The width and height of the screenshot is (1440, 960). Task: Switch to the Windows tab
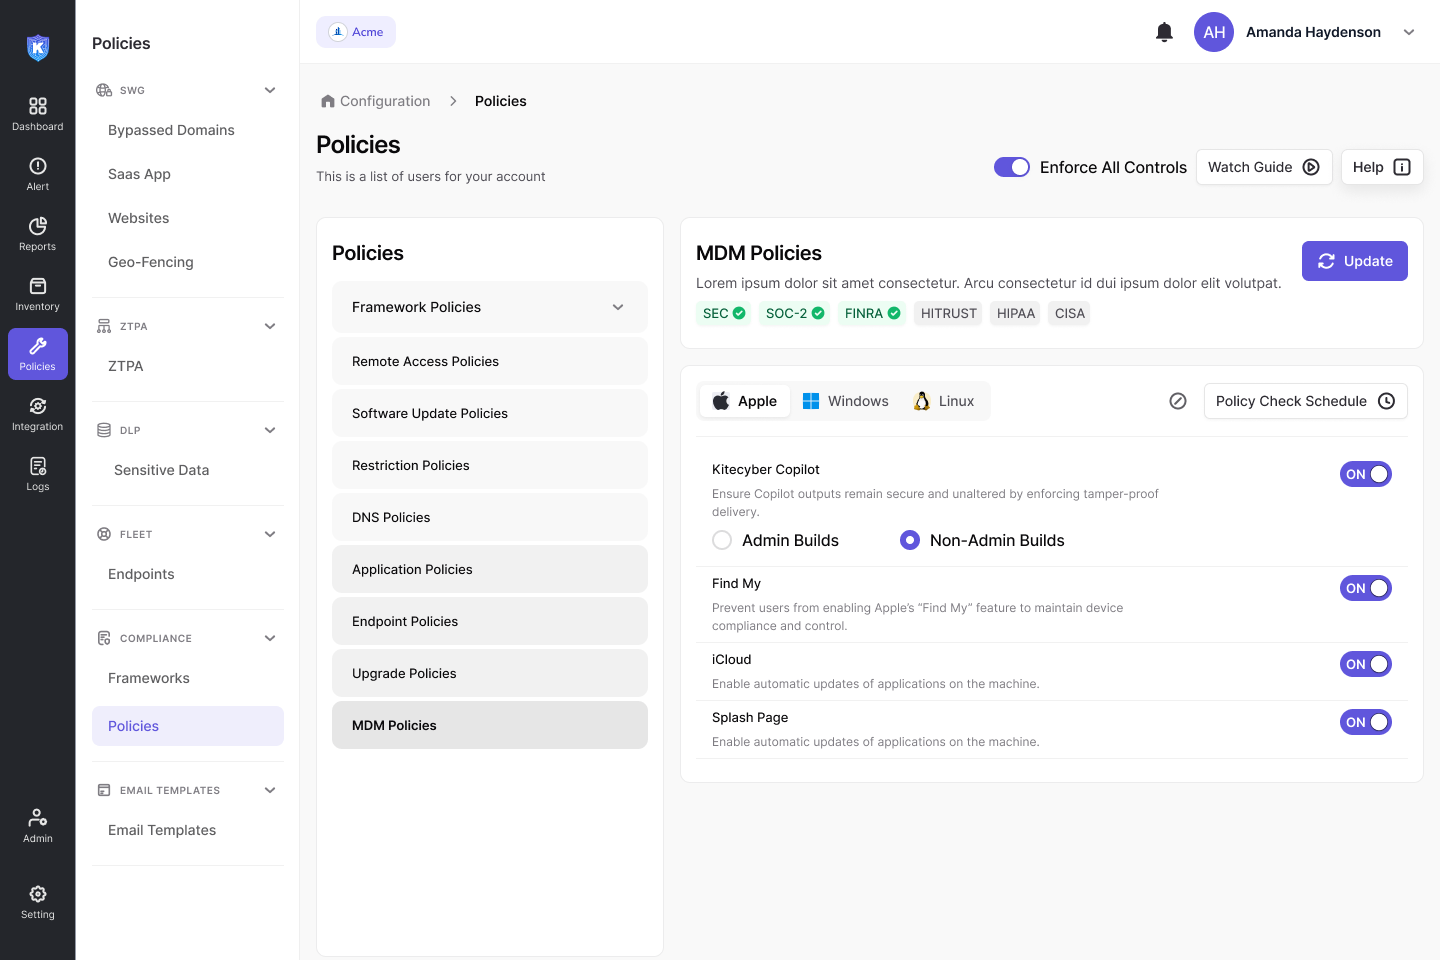(x=846, y=401)
